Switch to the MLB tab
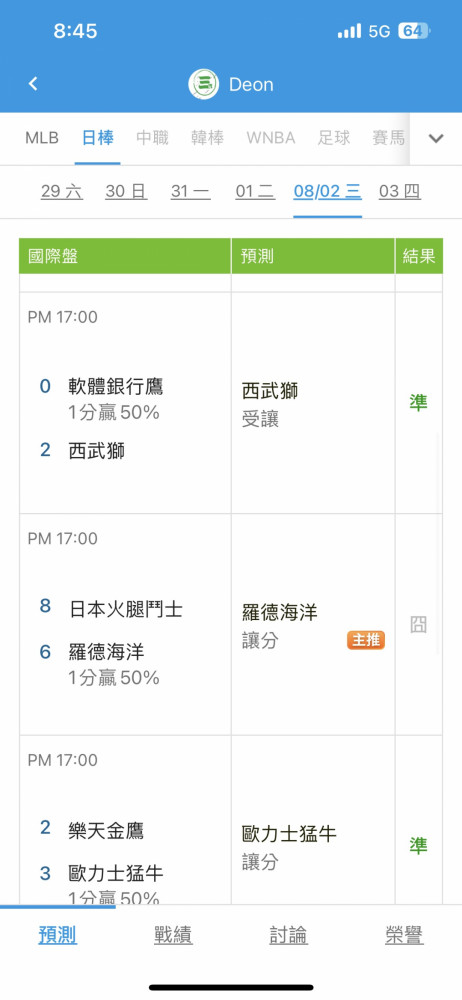Viewport: 462px width, 1000px height. pyautogui.click(x=42, y=138)
